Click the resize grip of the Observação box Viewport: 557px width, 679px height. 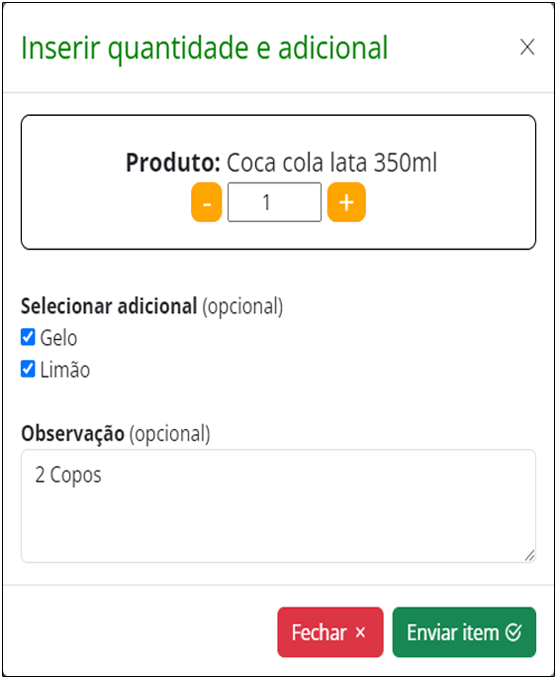tap(529, 555)
